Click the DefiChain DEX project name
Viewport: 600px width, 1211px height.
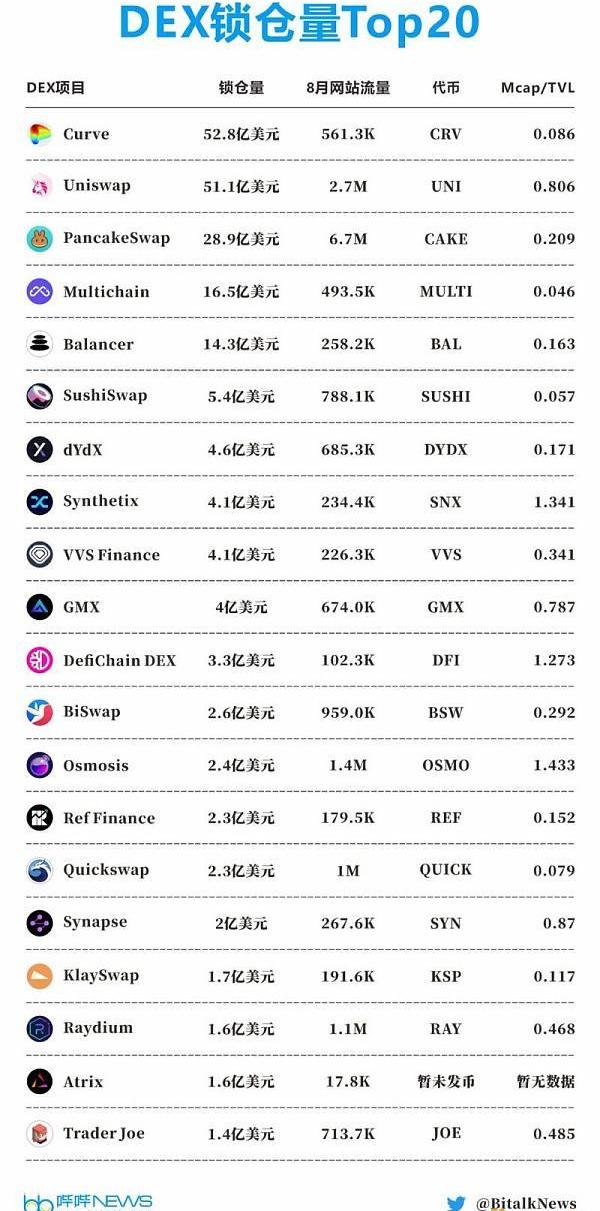pos(119,660)
